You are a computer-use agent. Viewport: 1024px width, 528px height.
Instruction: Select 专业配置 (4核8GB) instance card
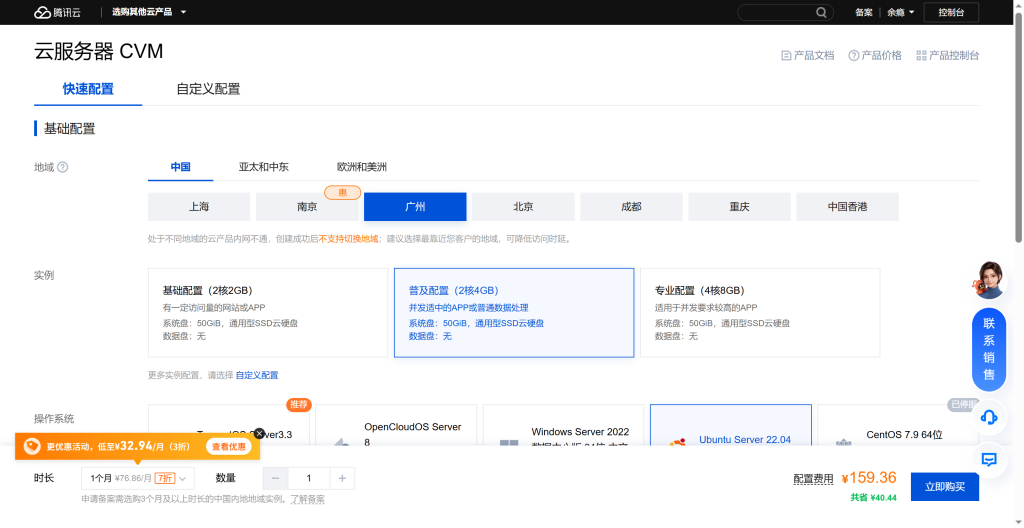pos(760,312)
